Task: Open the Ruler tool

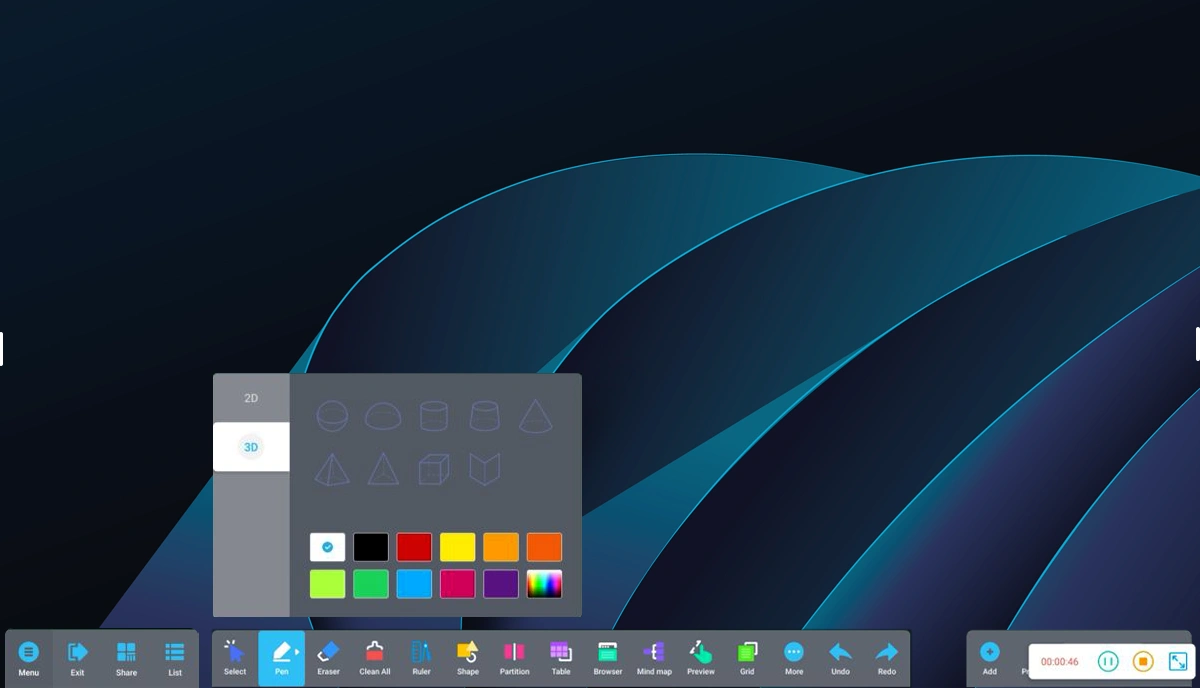Action: click(421, 657)
